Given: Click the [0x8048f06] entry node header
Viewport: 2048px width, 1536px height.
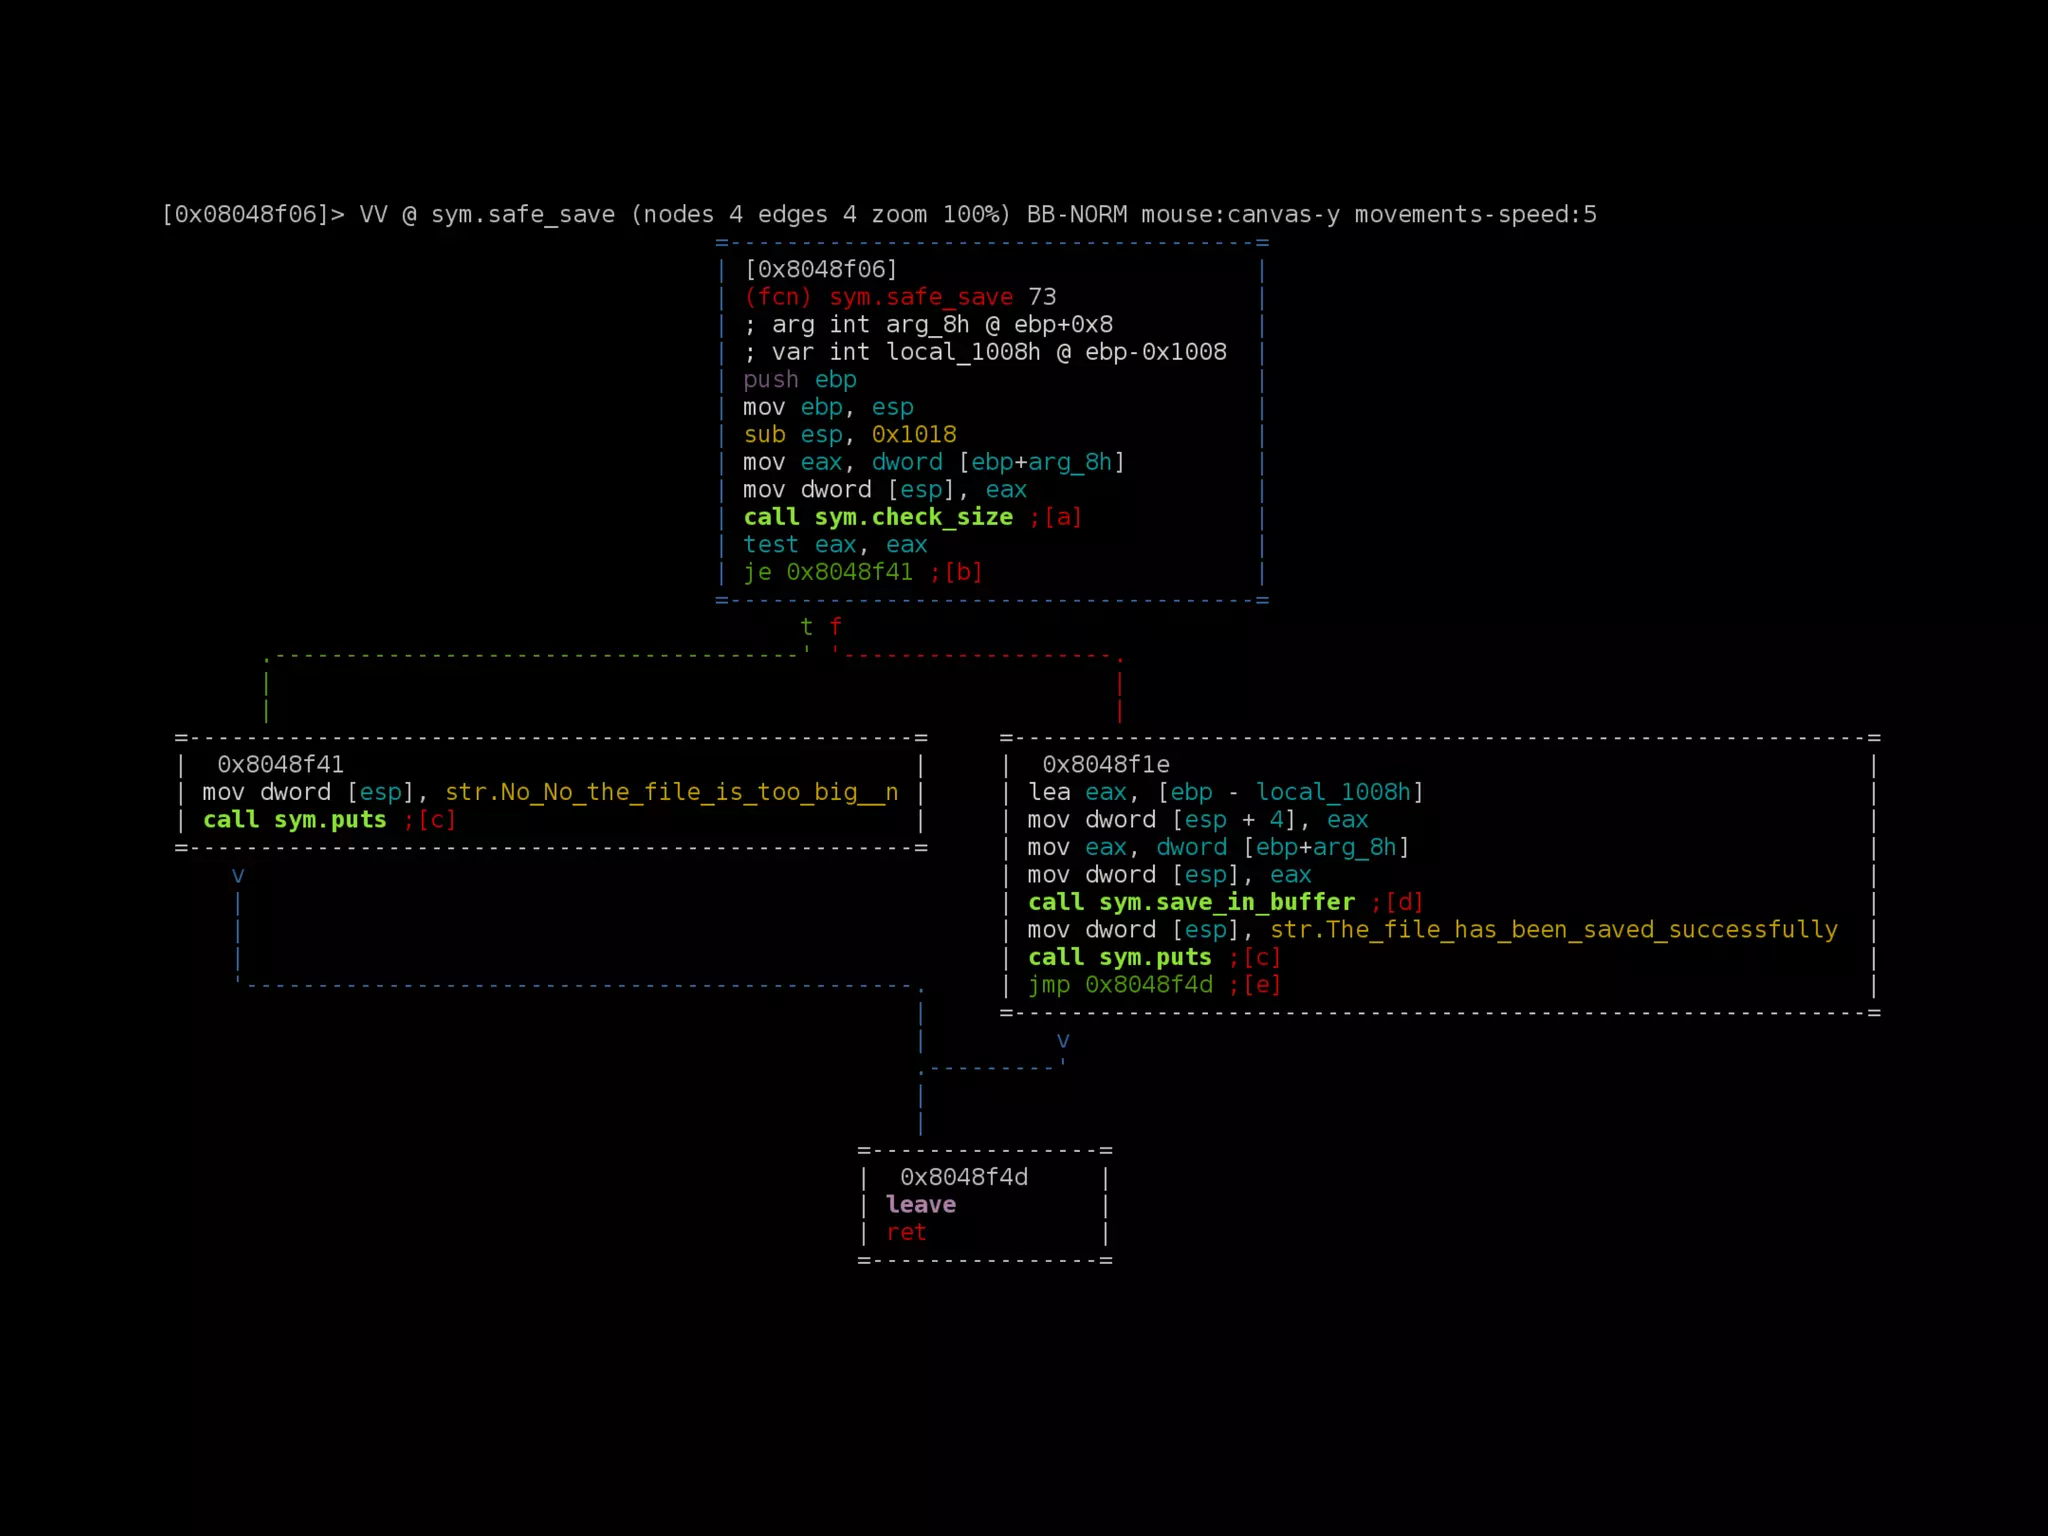Looking at the screenshot, I should click(821, 270).
